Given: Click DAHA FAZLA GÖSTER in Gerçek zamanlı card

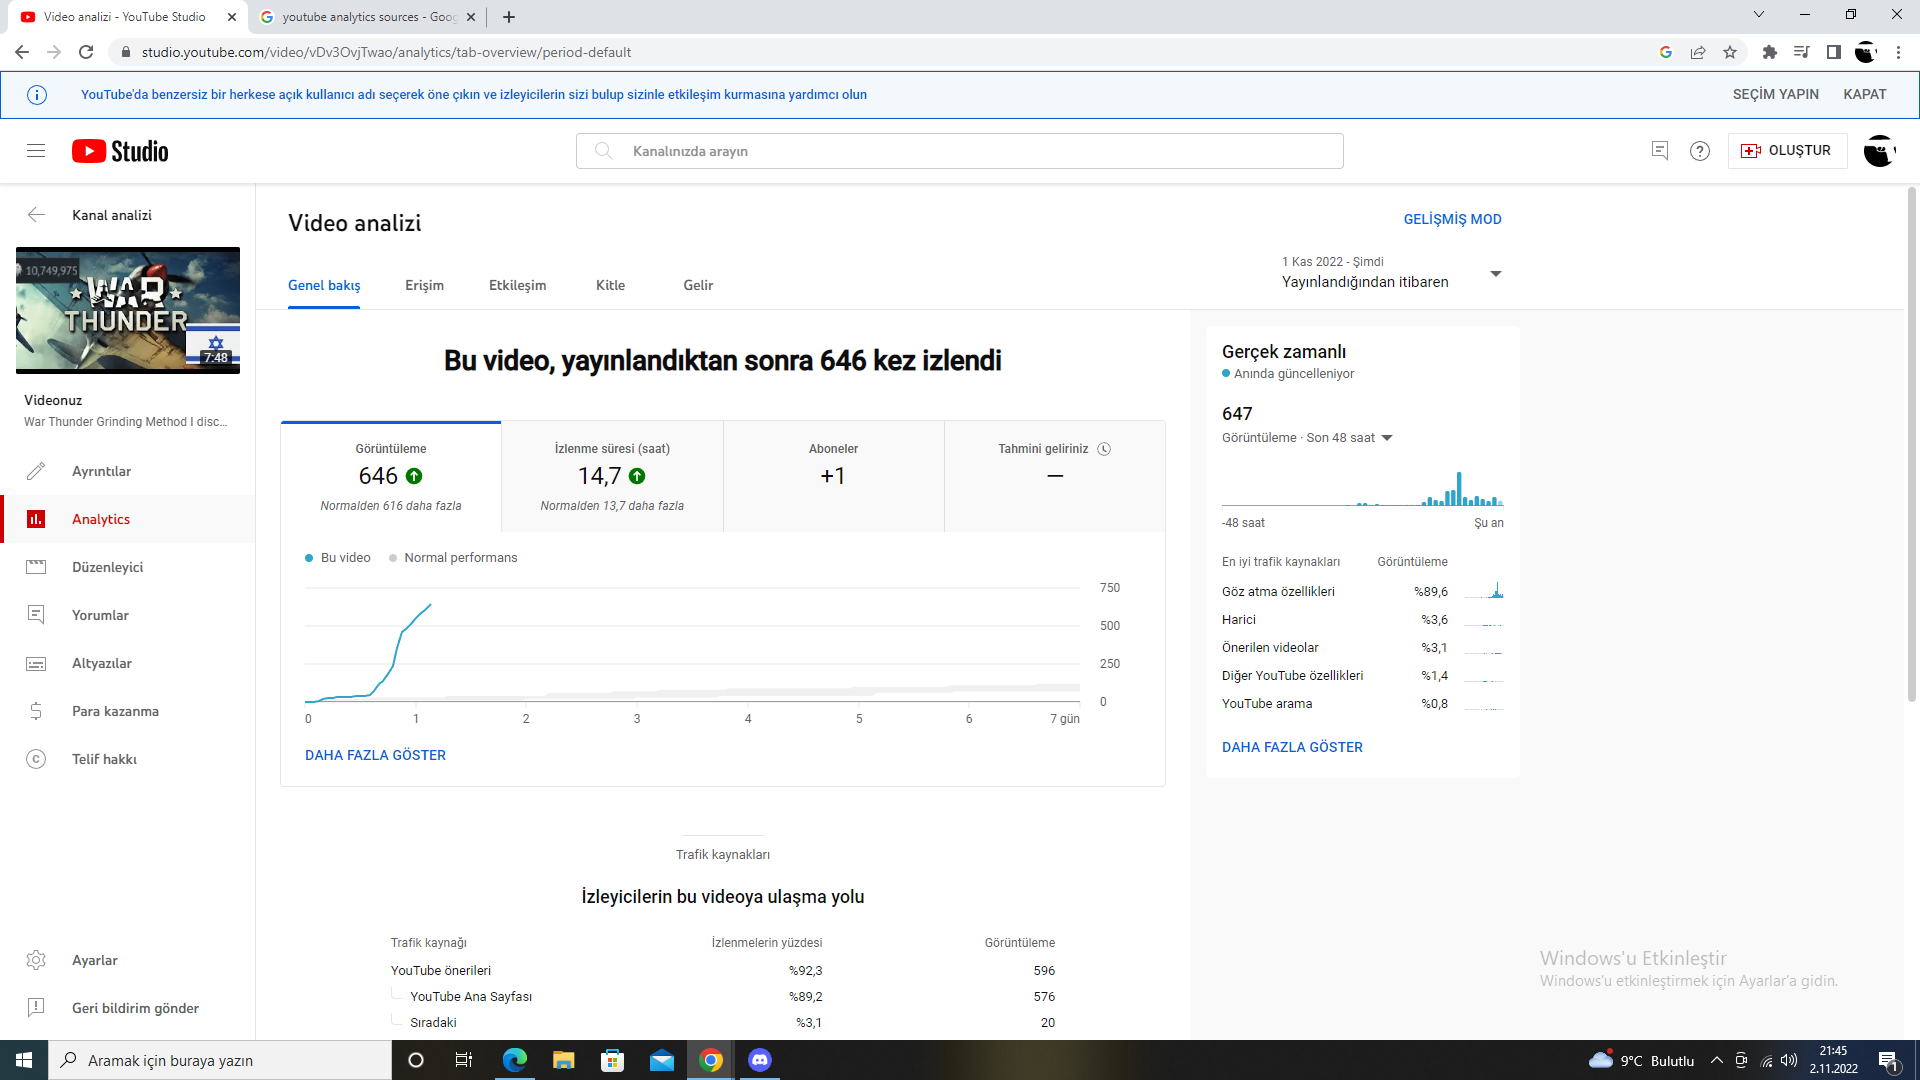Looking at the screenshot, I should coord(1292,747).
